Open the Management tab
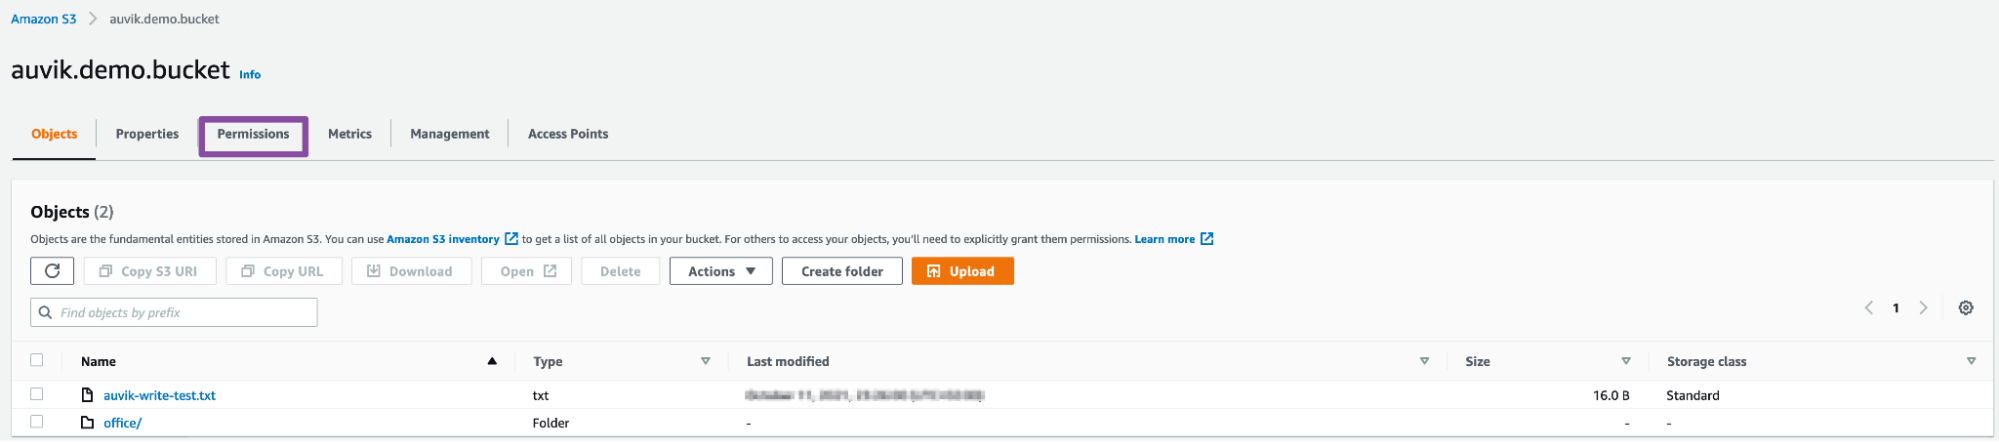 [450, 134]
